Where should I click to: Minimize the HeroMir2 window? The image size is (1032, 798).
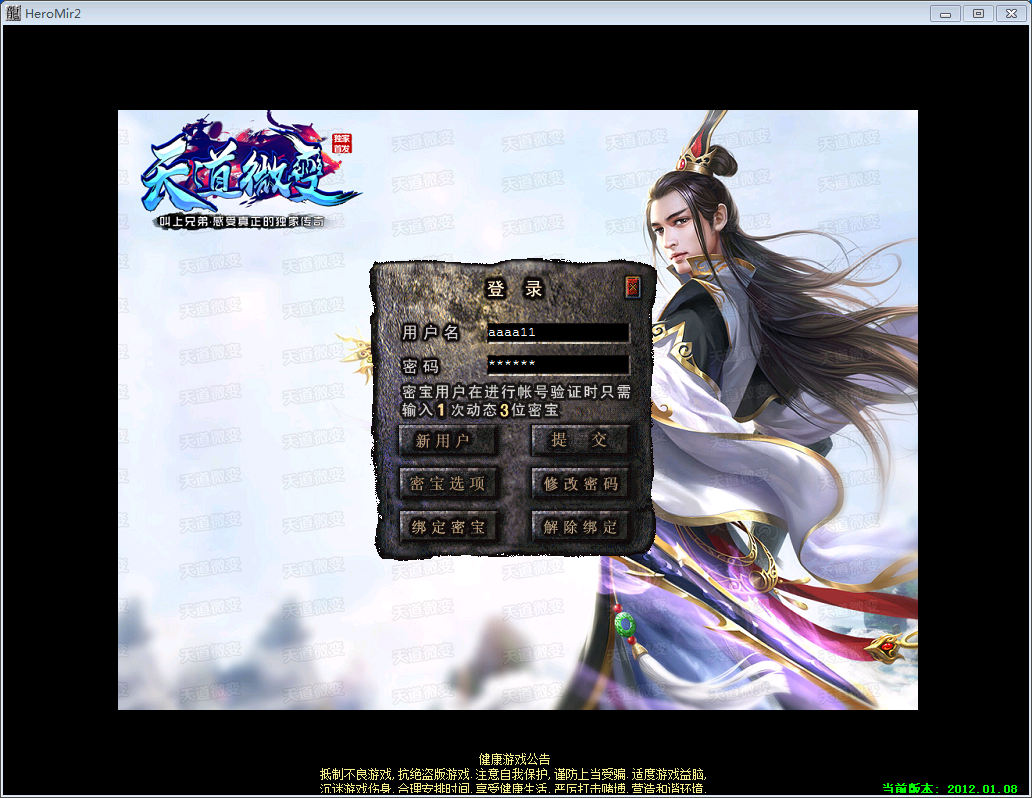[945, 13]
